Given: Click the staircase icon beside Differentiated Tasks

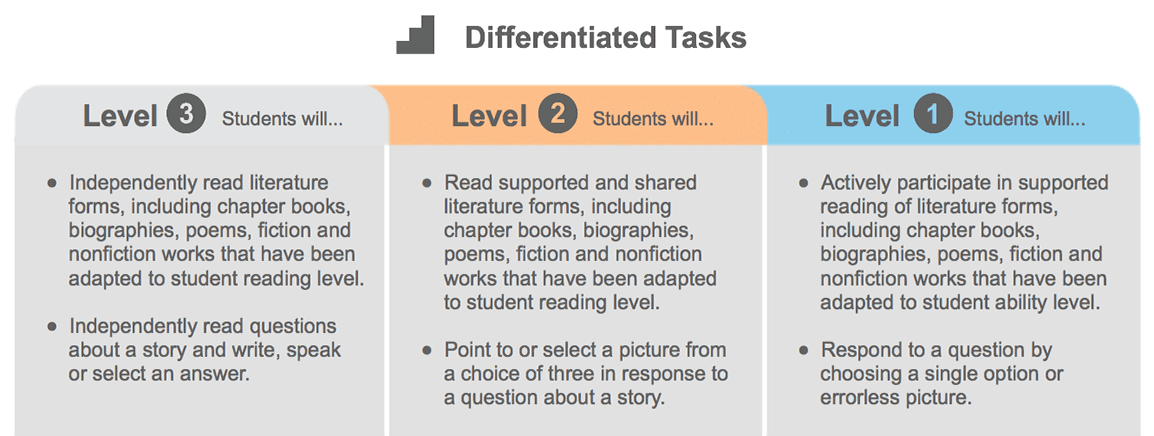Looking at the screenshot, I should click(415, 36).
